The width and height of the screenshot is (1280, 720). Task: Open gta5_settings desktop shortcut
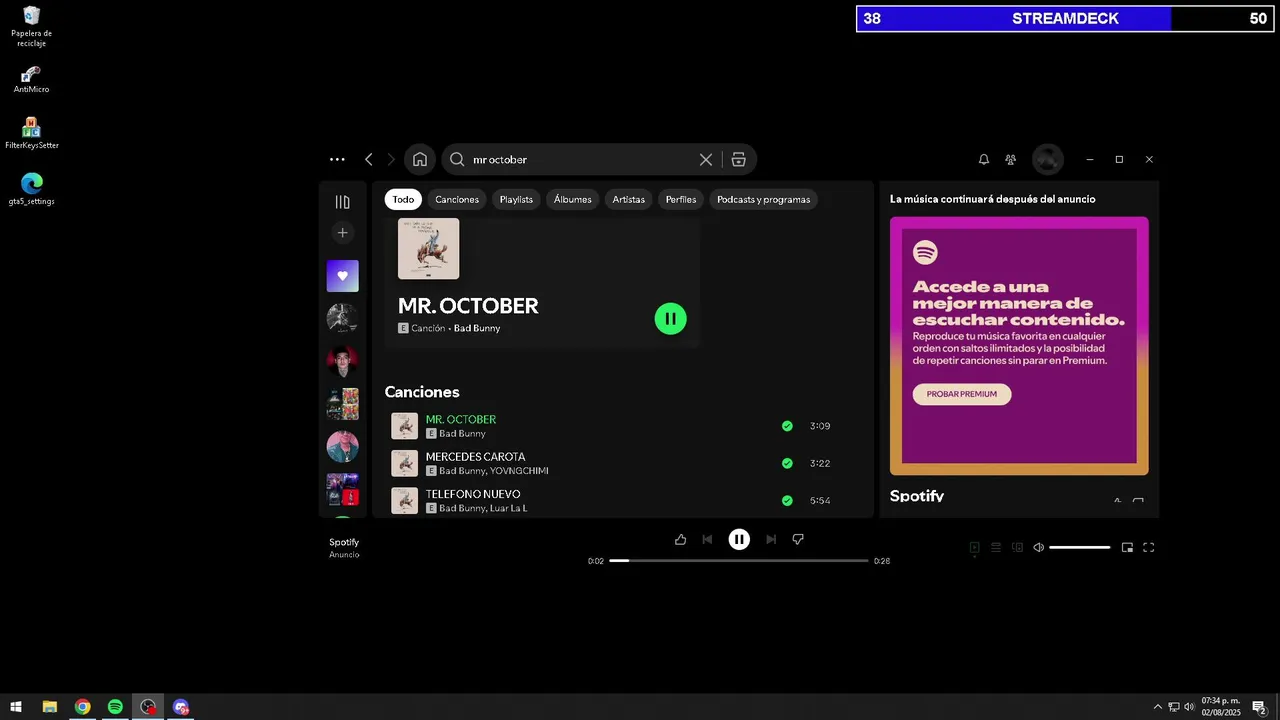[31, 189]
